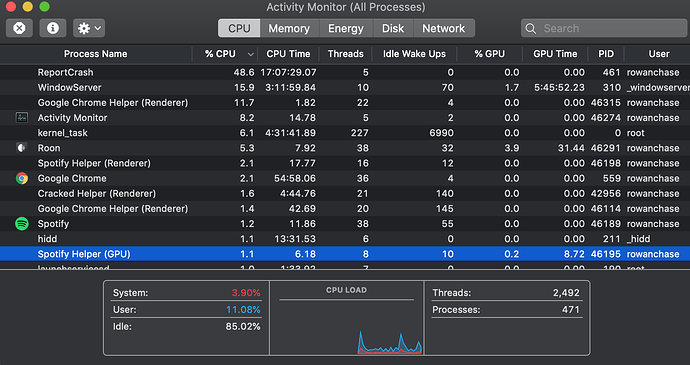Image resolution: width=690 pixels, height=365 pixels.
Task: Click the Activity Monitor app icon in its row
Action: (x=22, y=118)
